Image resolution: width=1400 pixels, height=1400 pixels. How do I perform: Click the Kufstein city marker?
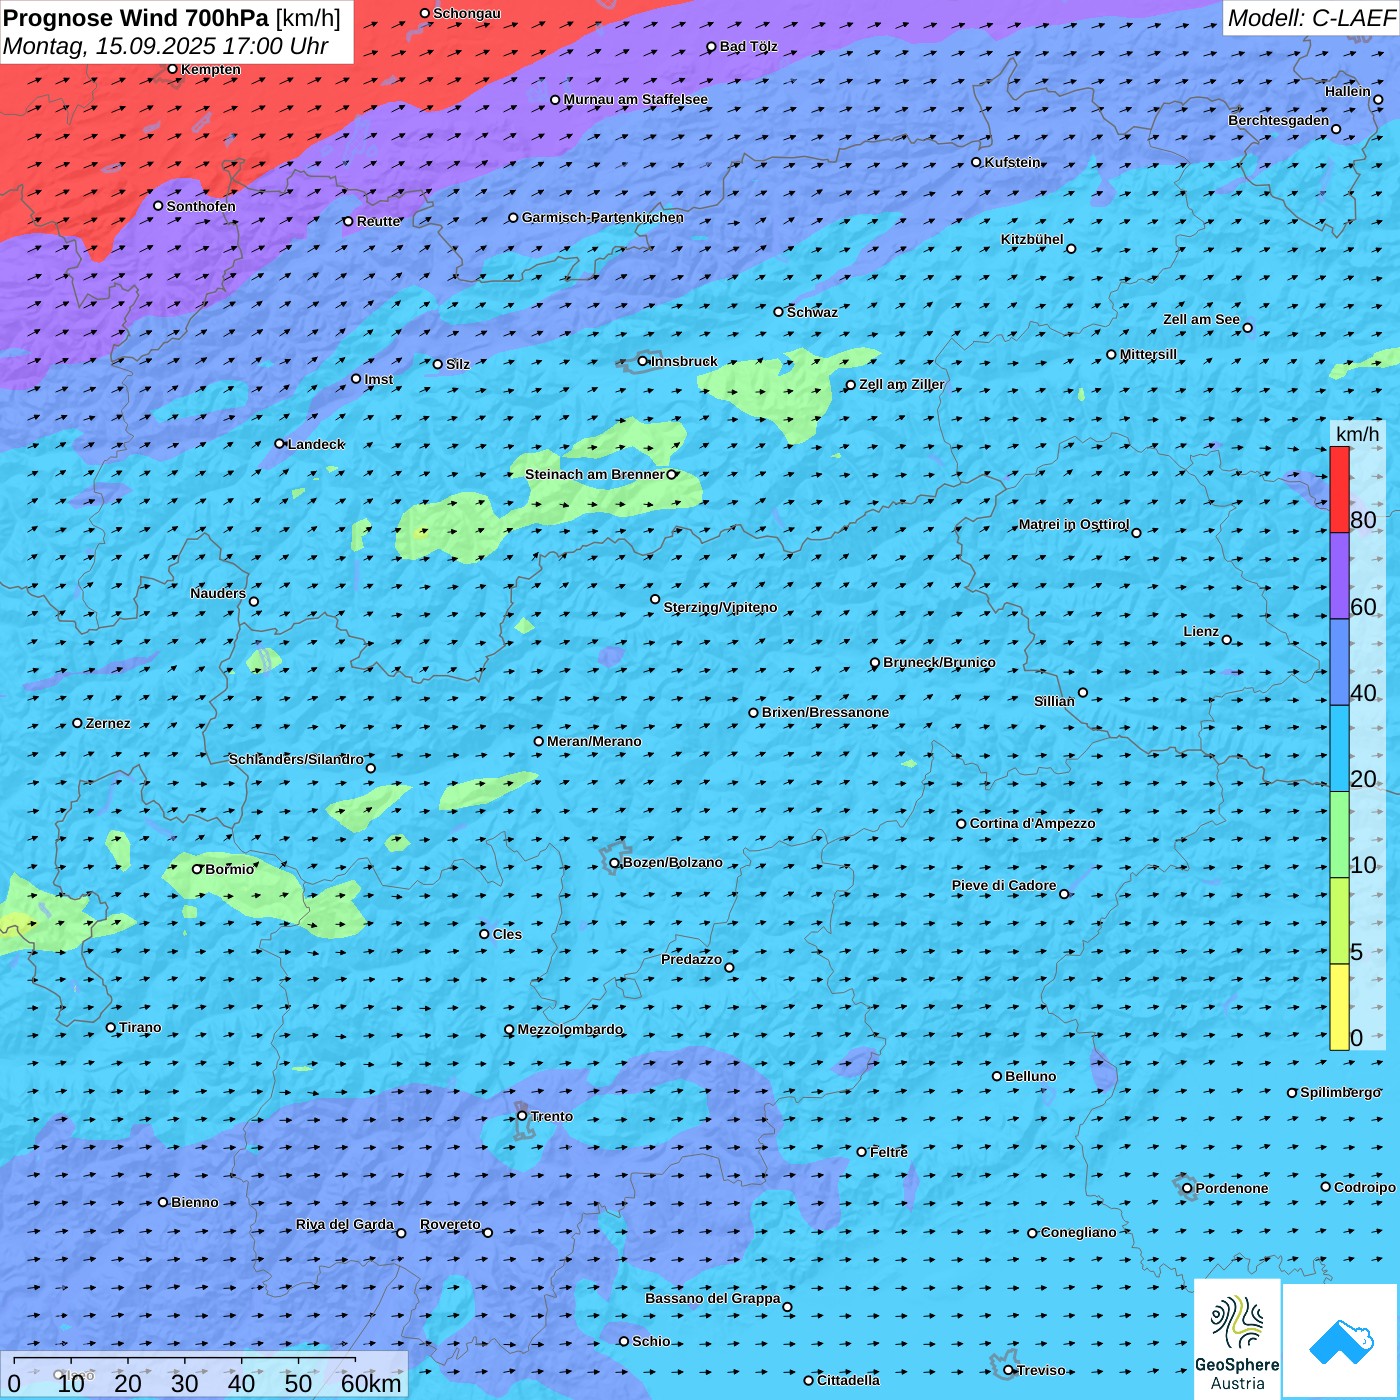(976, 162)
